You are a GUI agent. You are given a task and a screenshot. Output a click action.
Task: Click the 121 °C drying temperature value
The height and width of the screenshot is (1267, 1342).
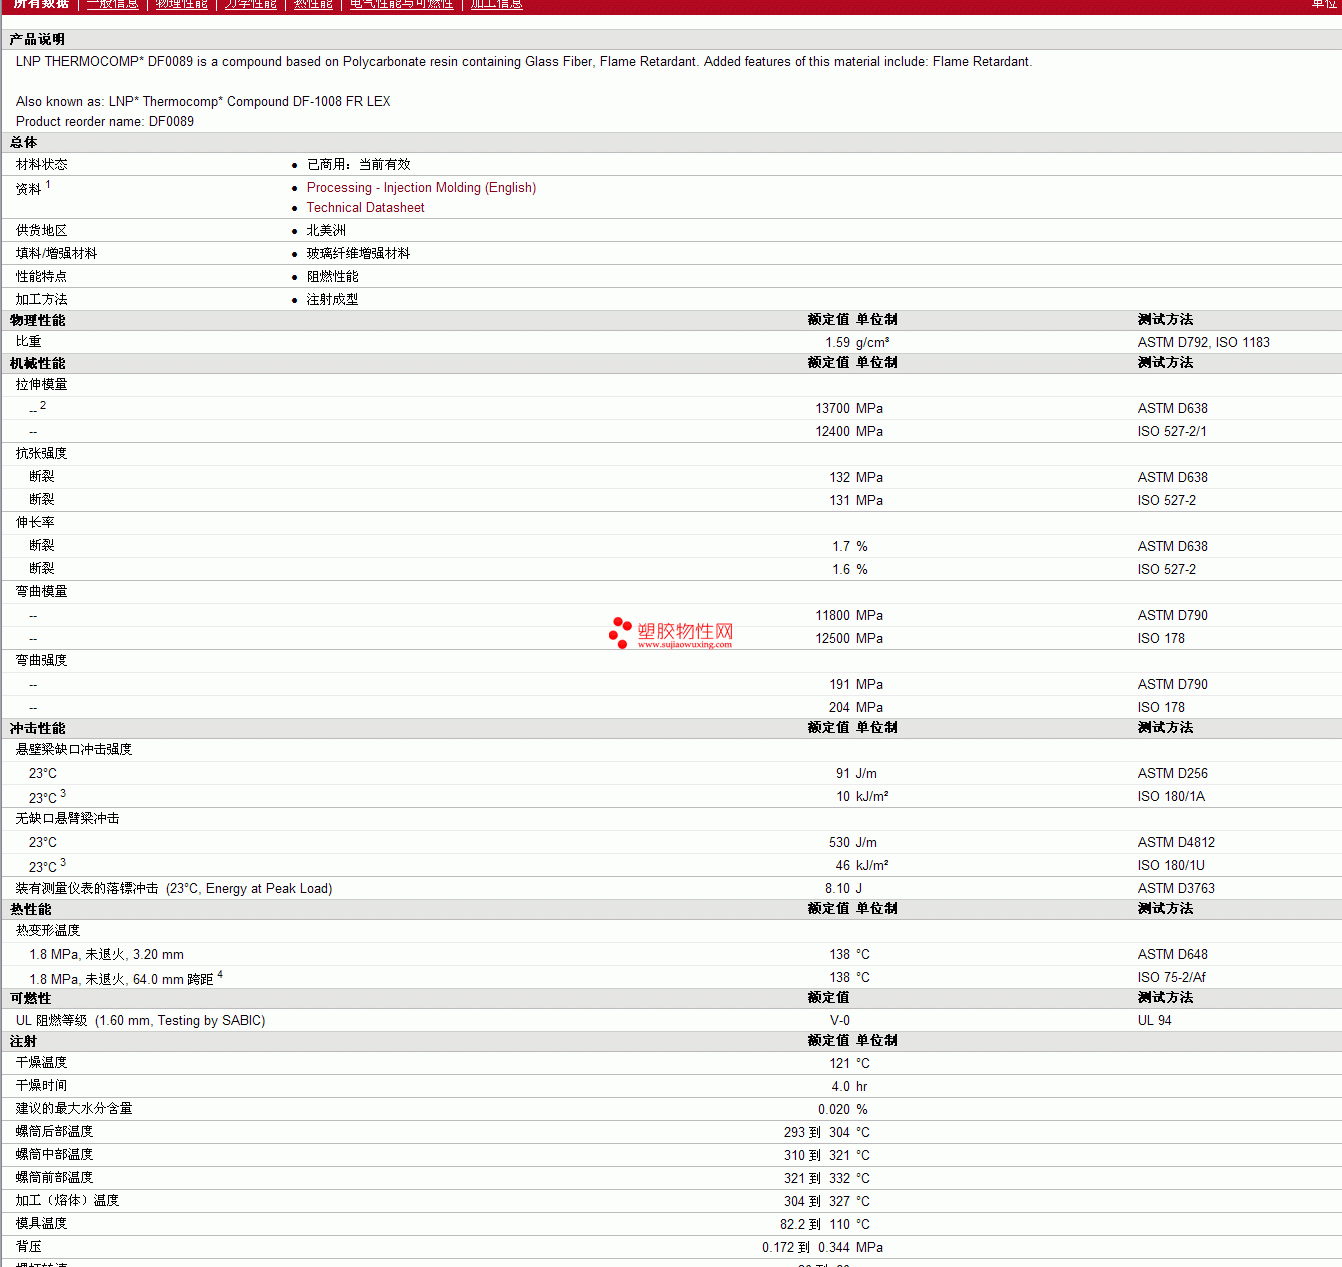pyautogui.click(x=849, y=1063)
